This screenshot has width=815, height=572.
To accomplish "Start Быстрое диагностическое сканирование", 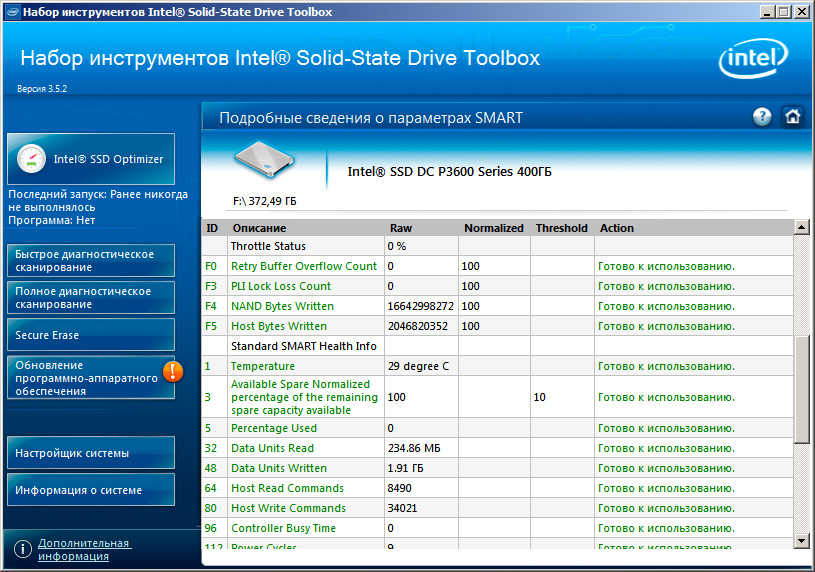I will click(91, 261).
